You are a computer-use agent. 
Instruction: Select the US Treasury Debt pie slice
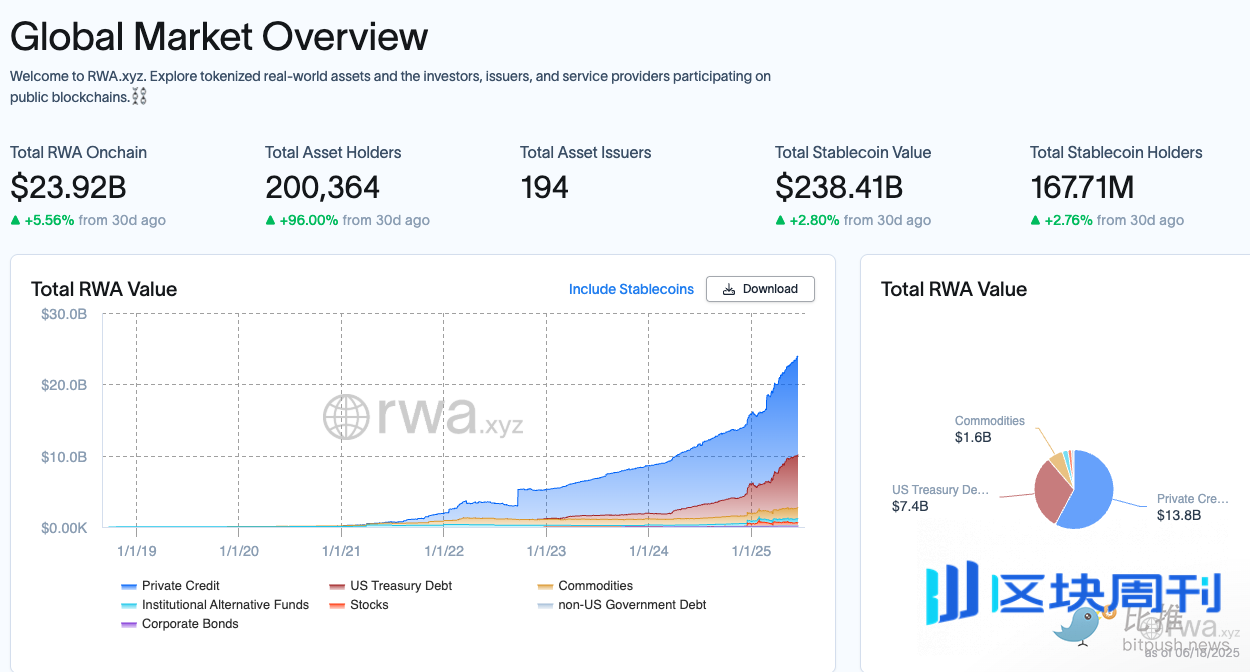click(1050, 492)
